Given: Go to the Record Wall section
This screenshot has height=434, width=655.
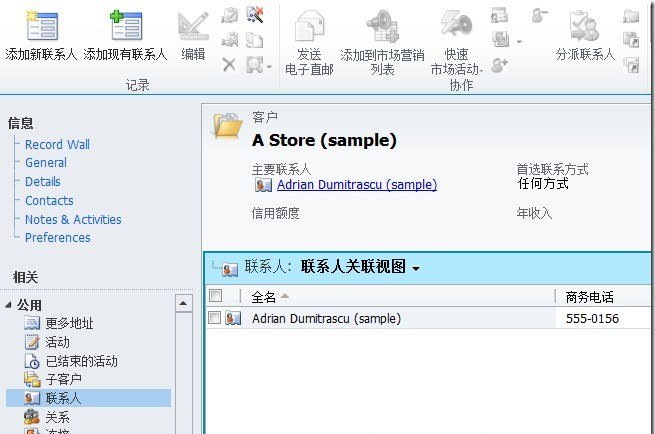Looking at the screenshot, I should [x=57, y=145].
